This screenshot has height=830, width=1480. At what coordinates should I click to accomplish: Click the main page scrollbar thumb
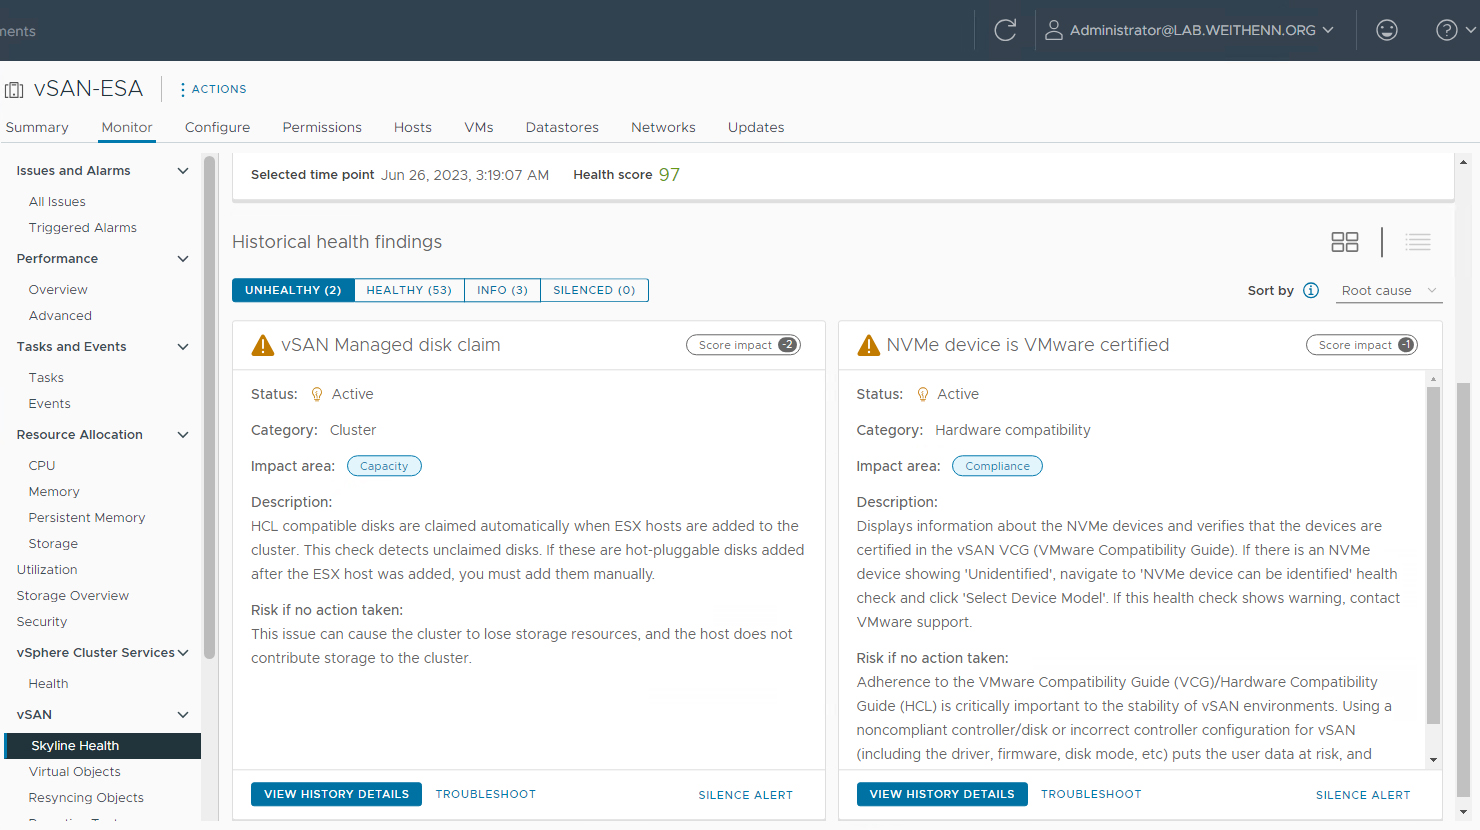point(1463,590)
